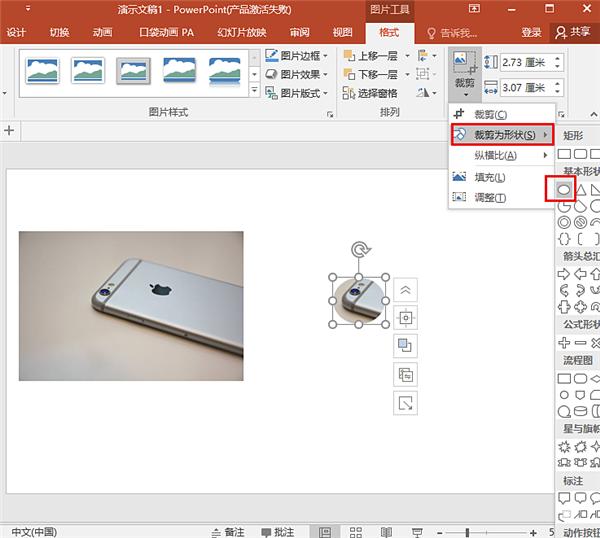Switch to slide sorter view
Viewport: 600px width, 538px height.
[353, 531]
